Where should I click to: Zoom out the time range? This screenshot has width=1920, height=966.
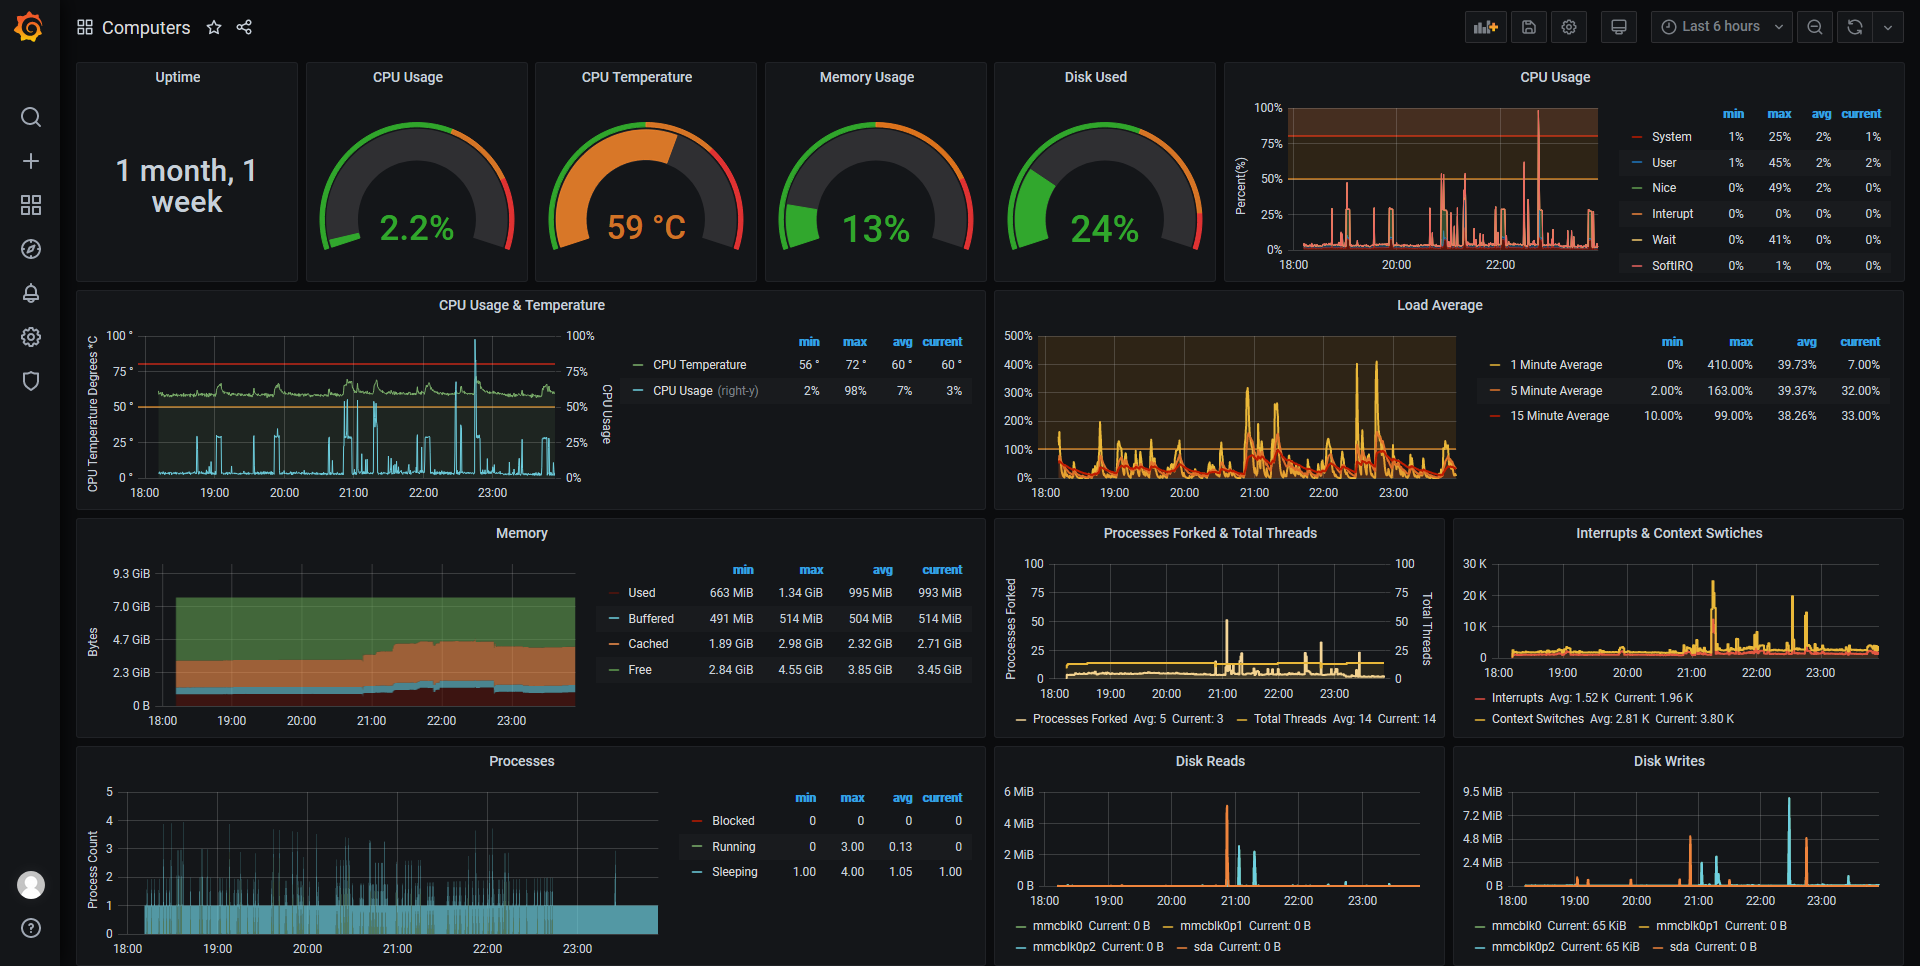(1815, 27)
